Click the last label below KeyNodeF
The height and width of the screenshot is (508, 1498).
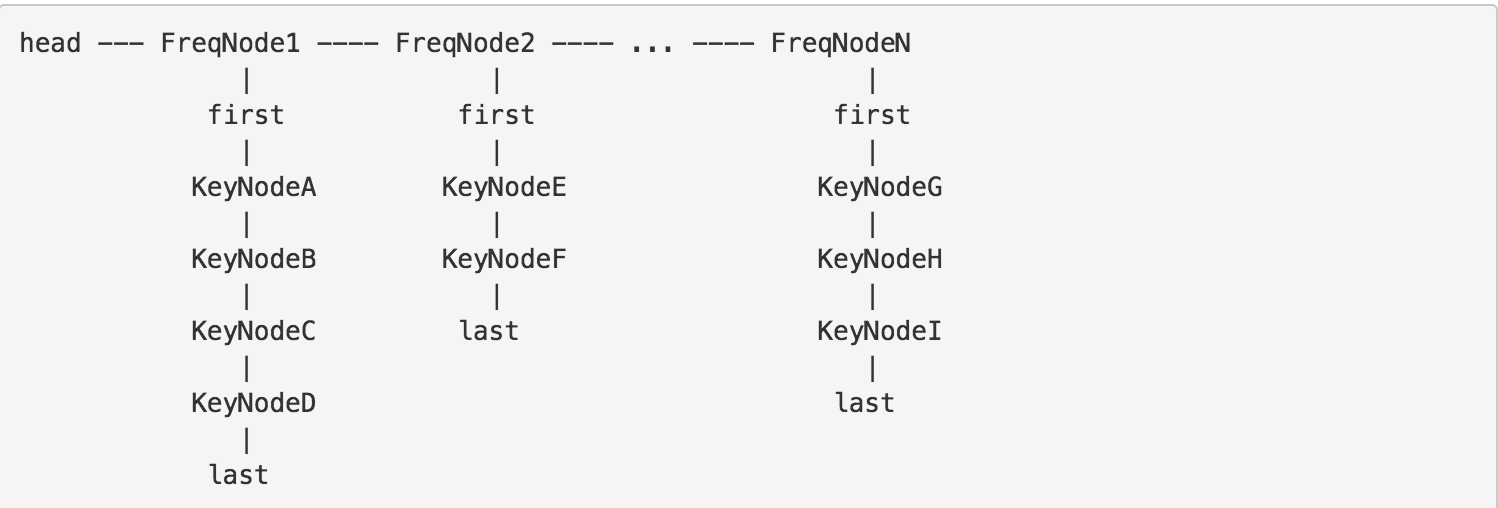[490, 332]
